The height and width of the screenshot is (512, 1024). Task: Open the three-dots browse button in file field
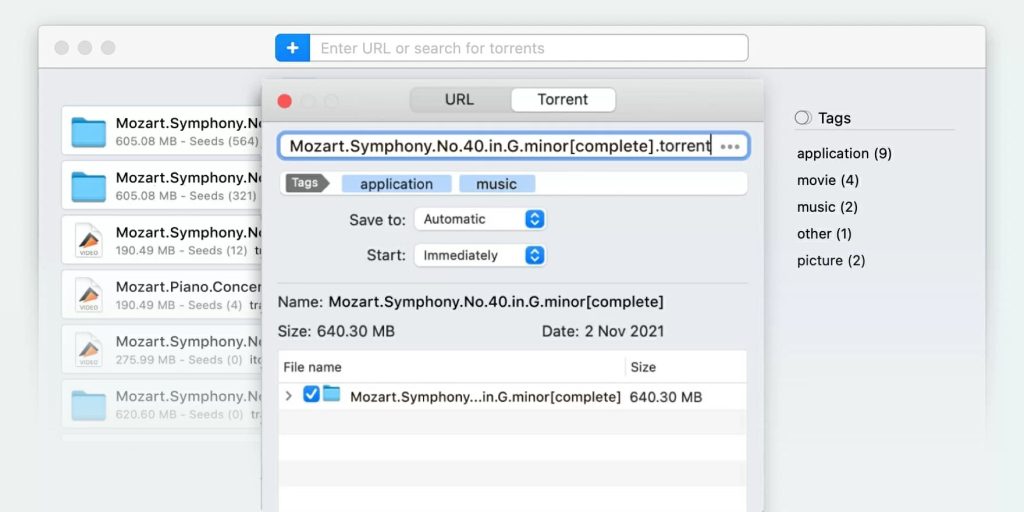(x=729, y=146)
